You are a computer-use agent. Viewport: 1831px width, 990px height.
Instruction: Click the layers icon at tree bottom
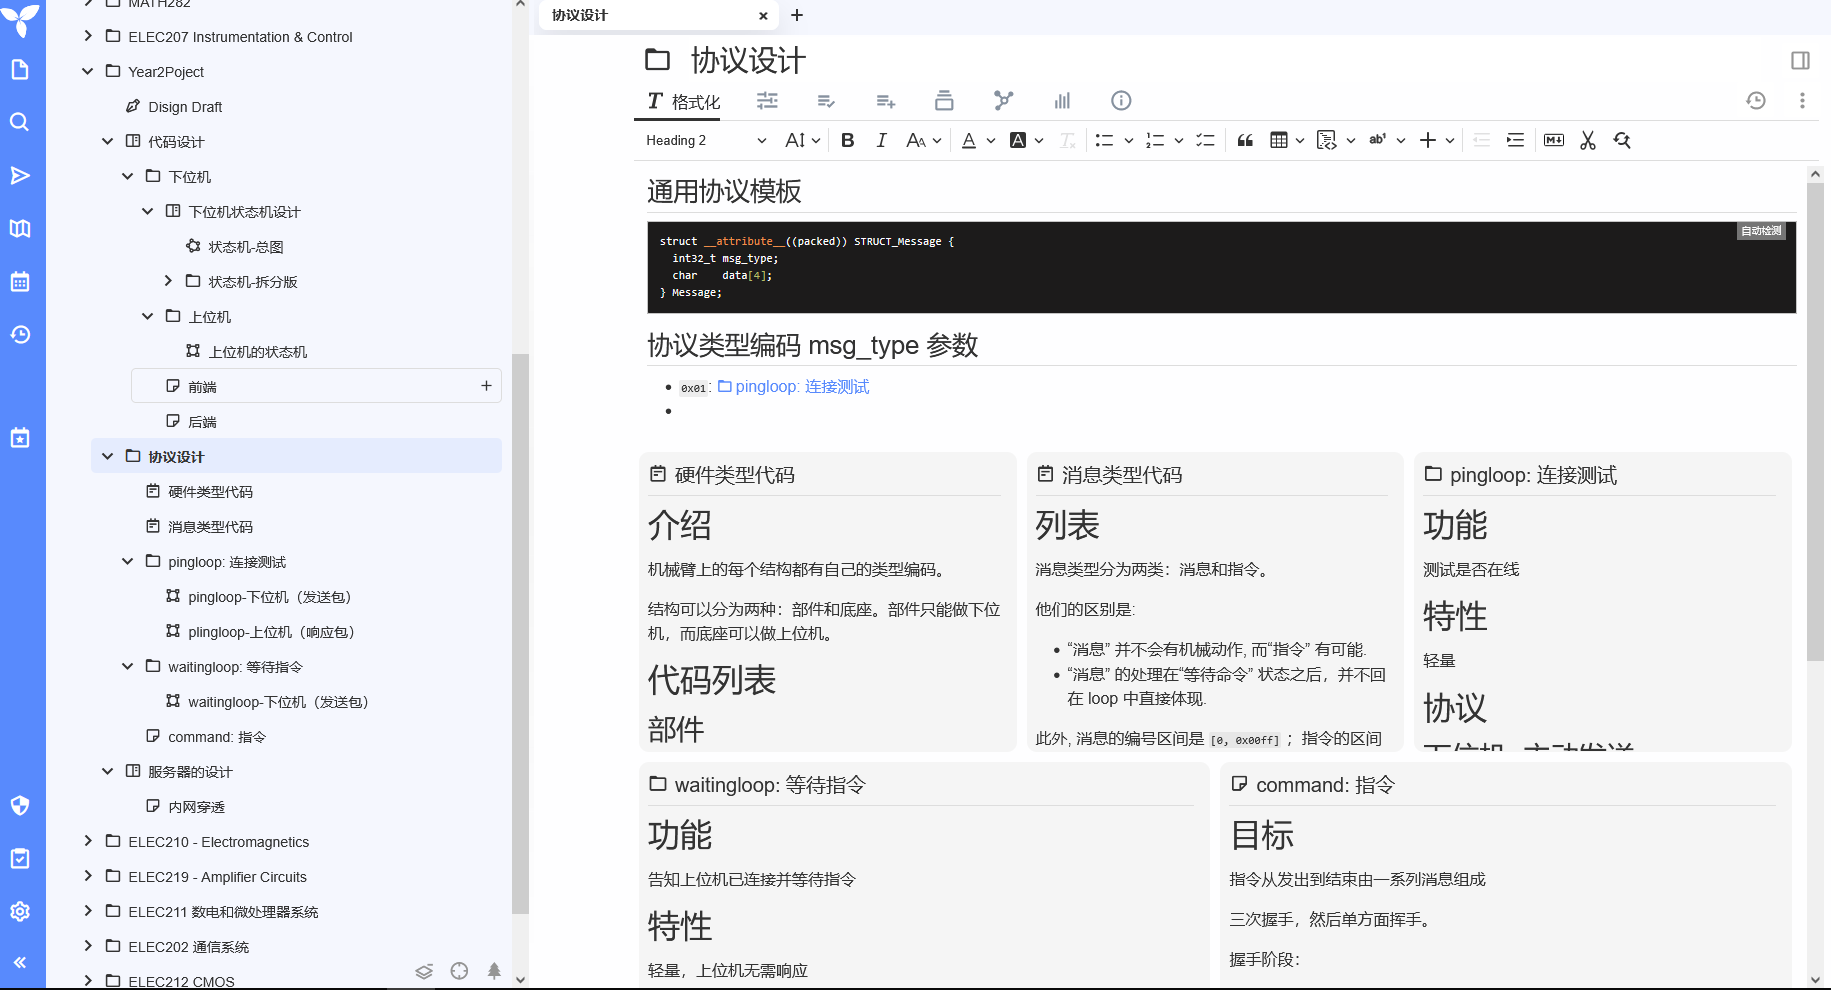(424, 970)
